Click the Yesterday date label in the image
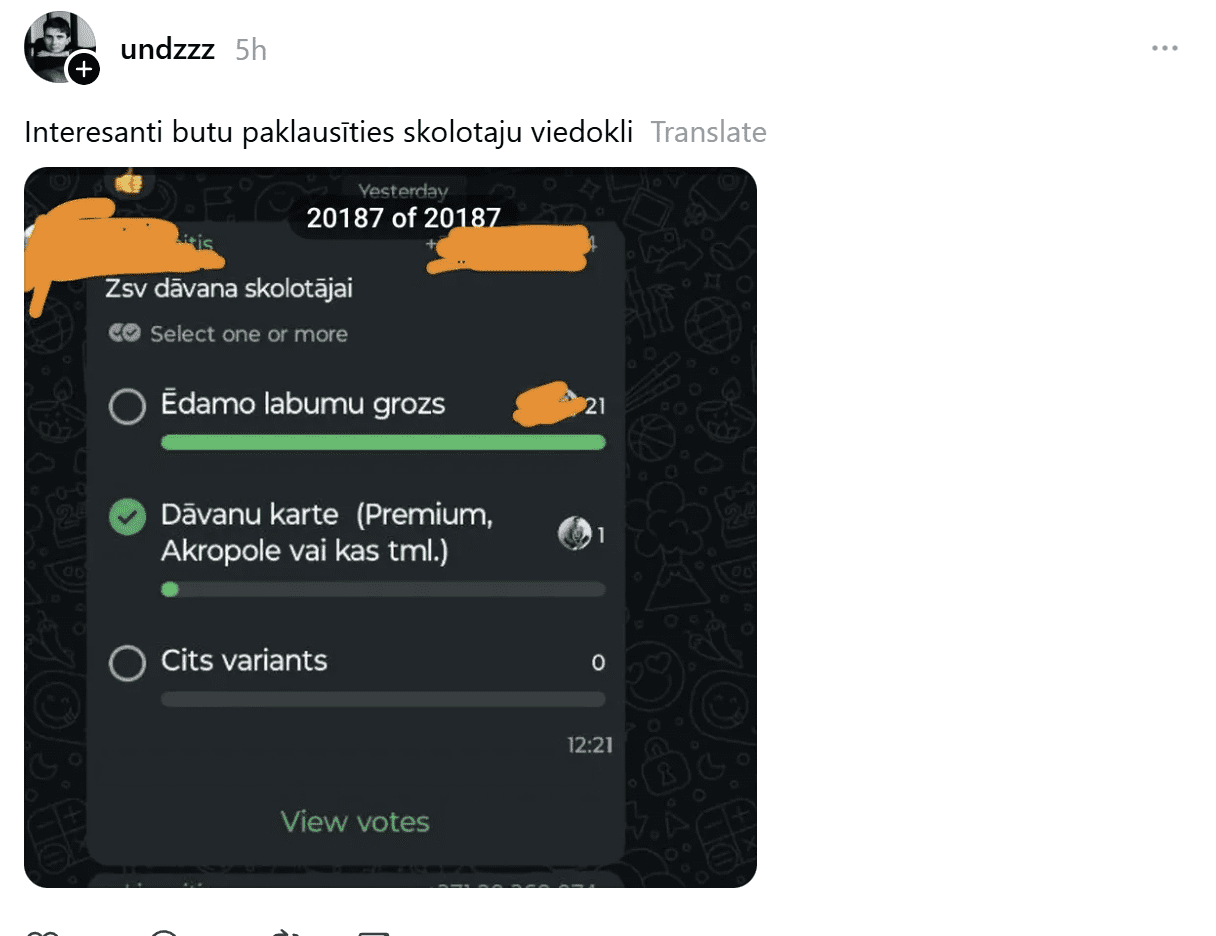The width and height of the screenshot is (1216, 936). [403, 190]
